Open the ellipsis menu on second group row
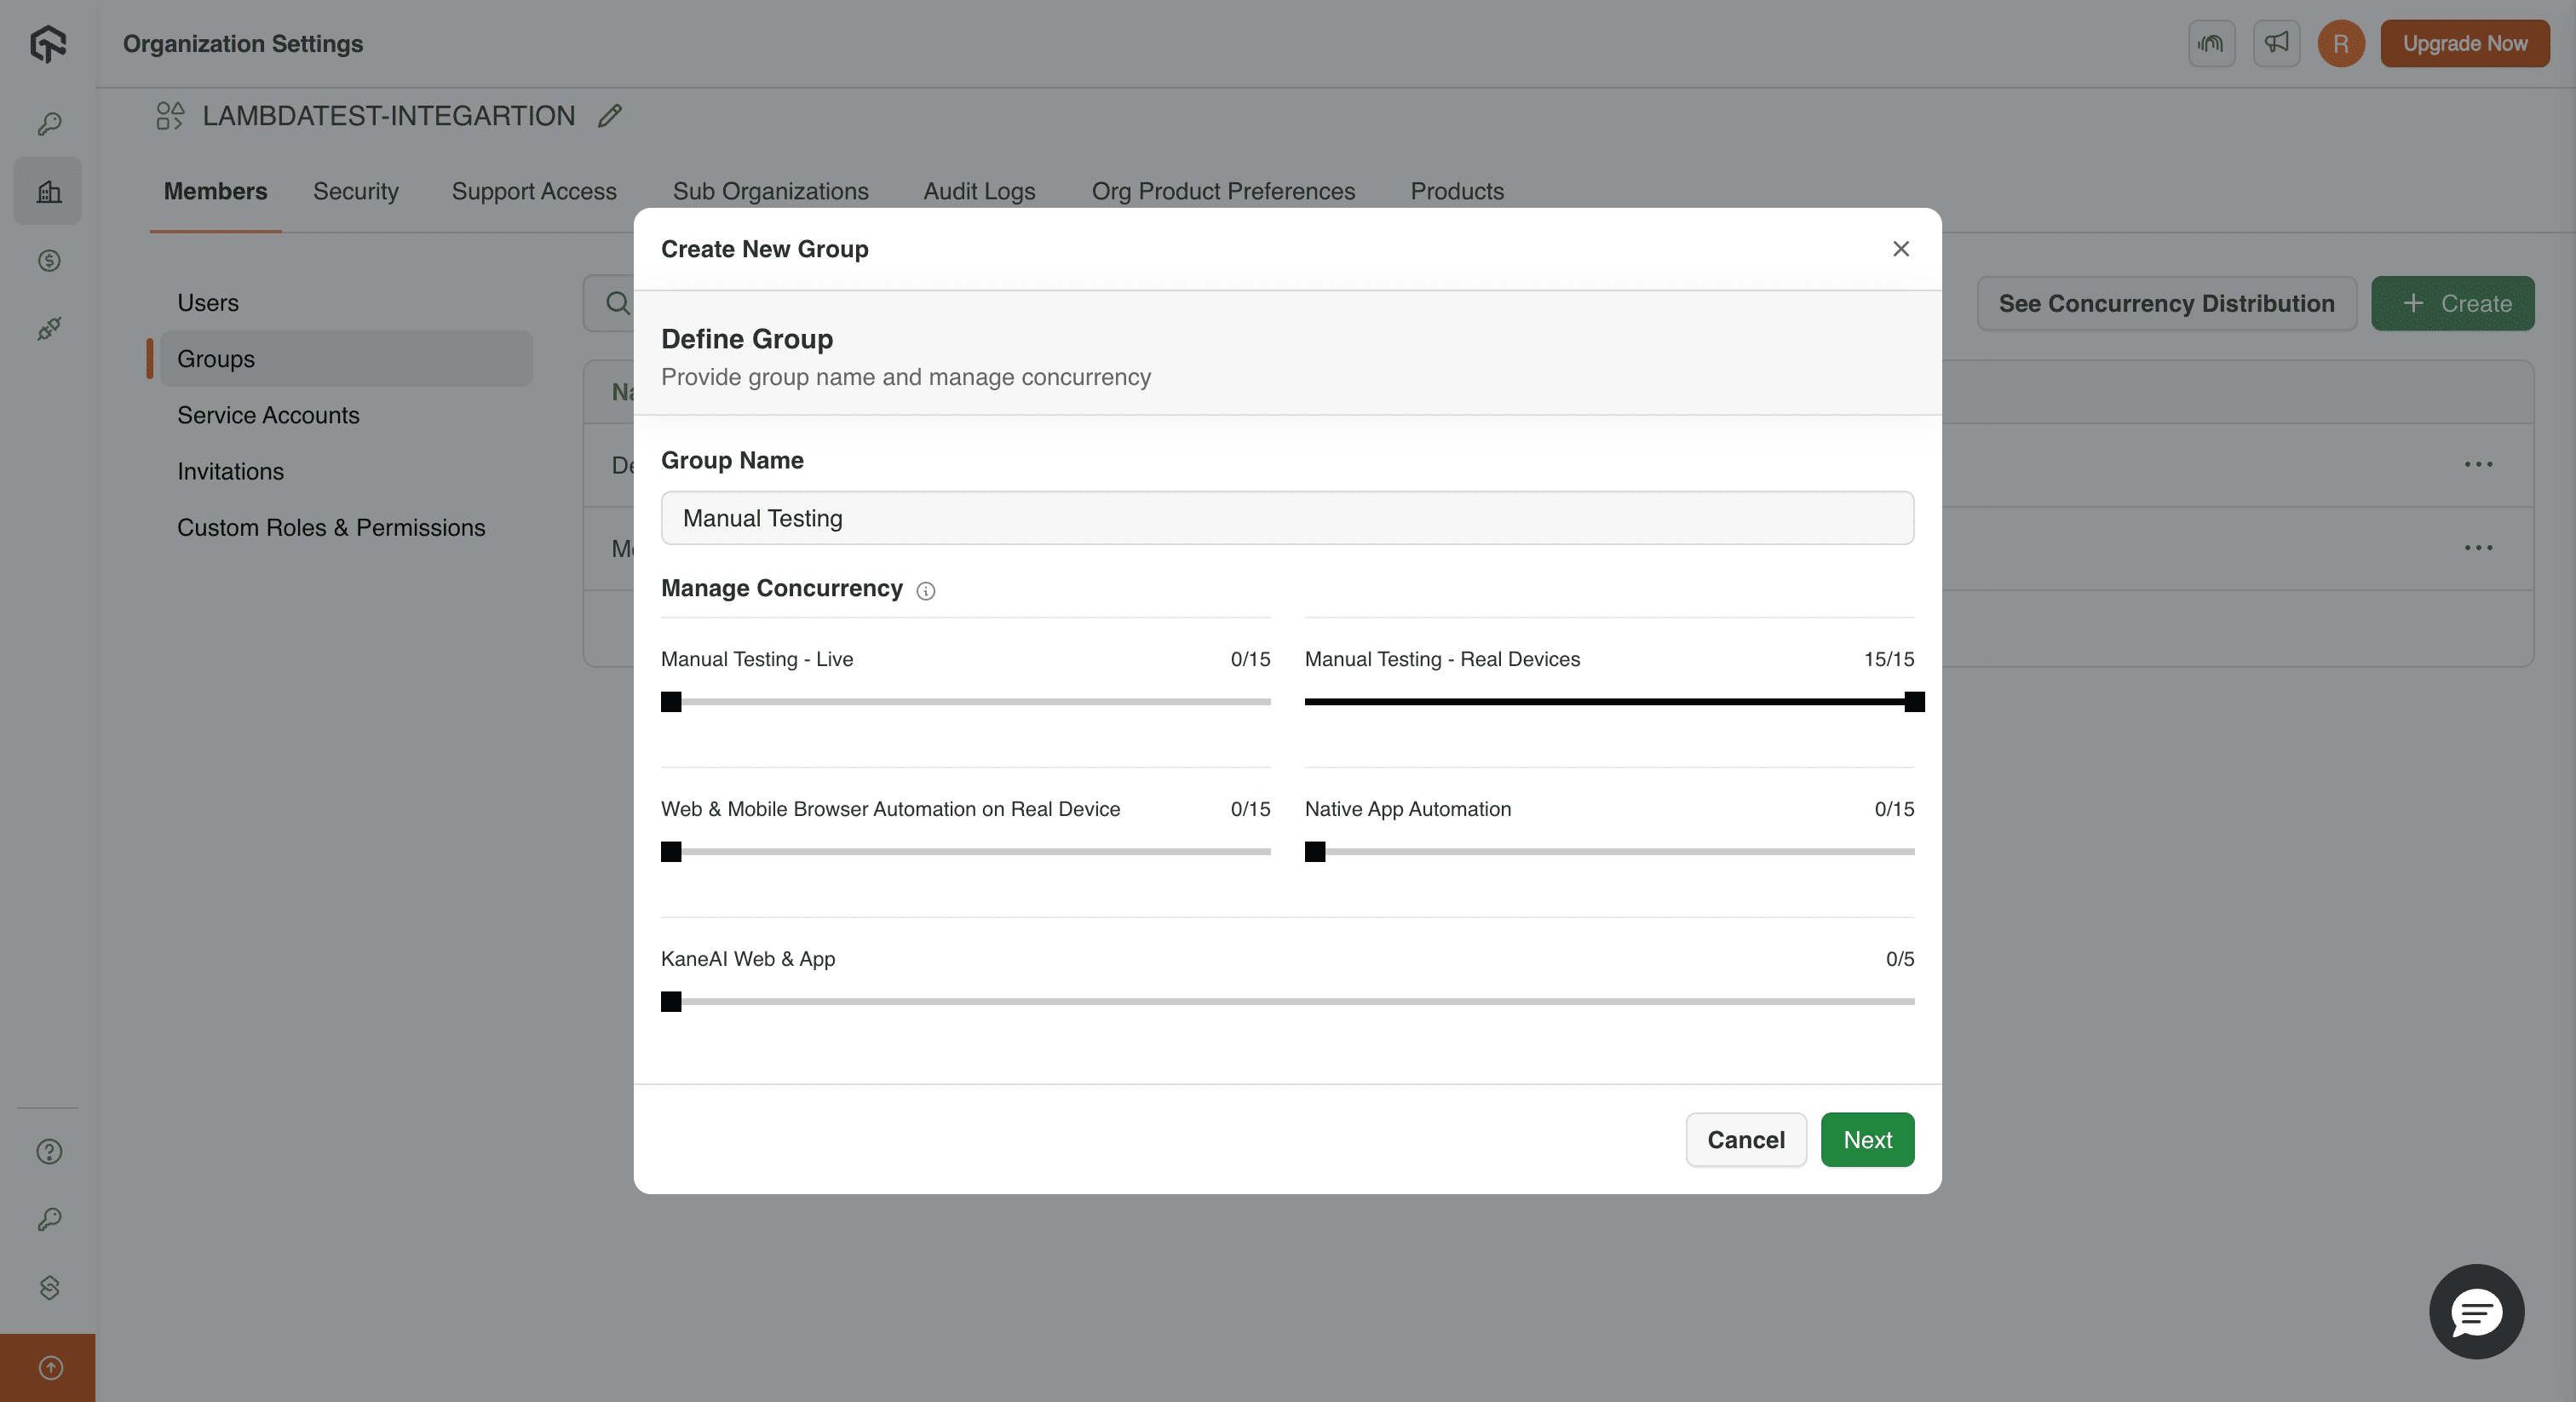 point(2479,548)
